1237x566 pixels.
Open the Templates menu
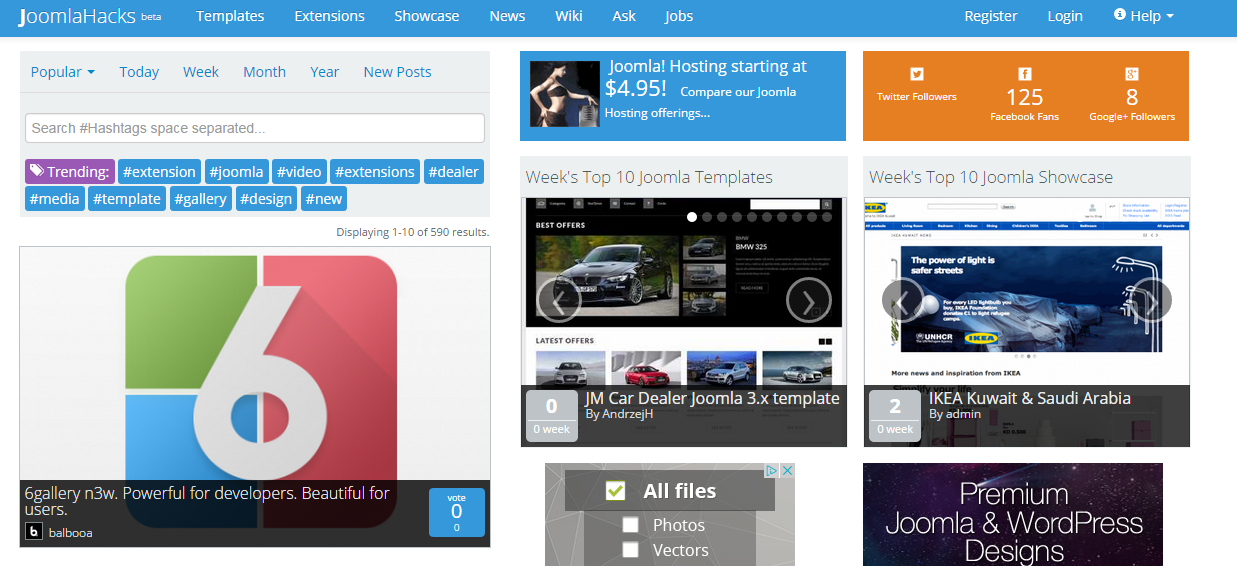pyautogui.click(x=230, y=16)
